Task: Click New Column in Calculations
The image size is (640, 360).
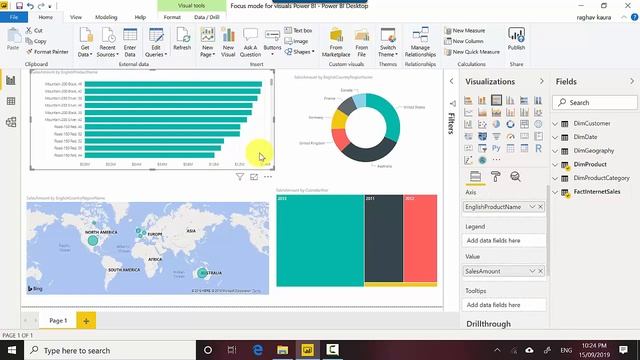Action: [464, 41]
